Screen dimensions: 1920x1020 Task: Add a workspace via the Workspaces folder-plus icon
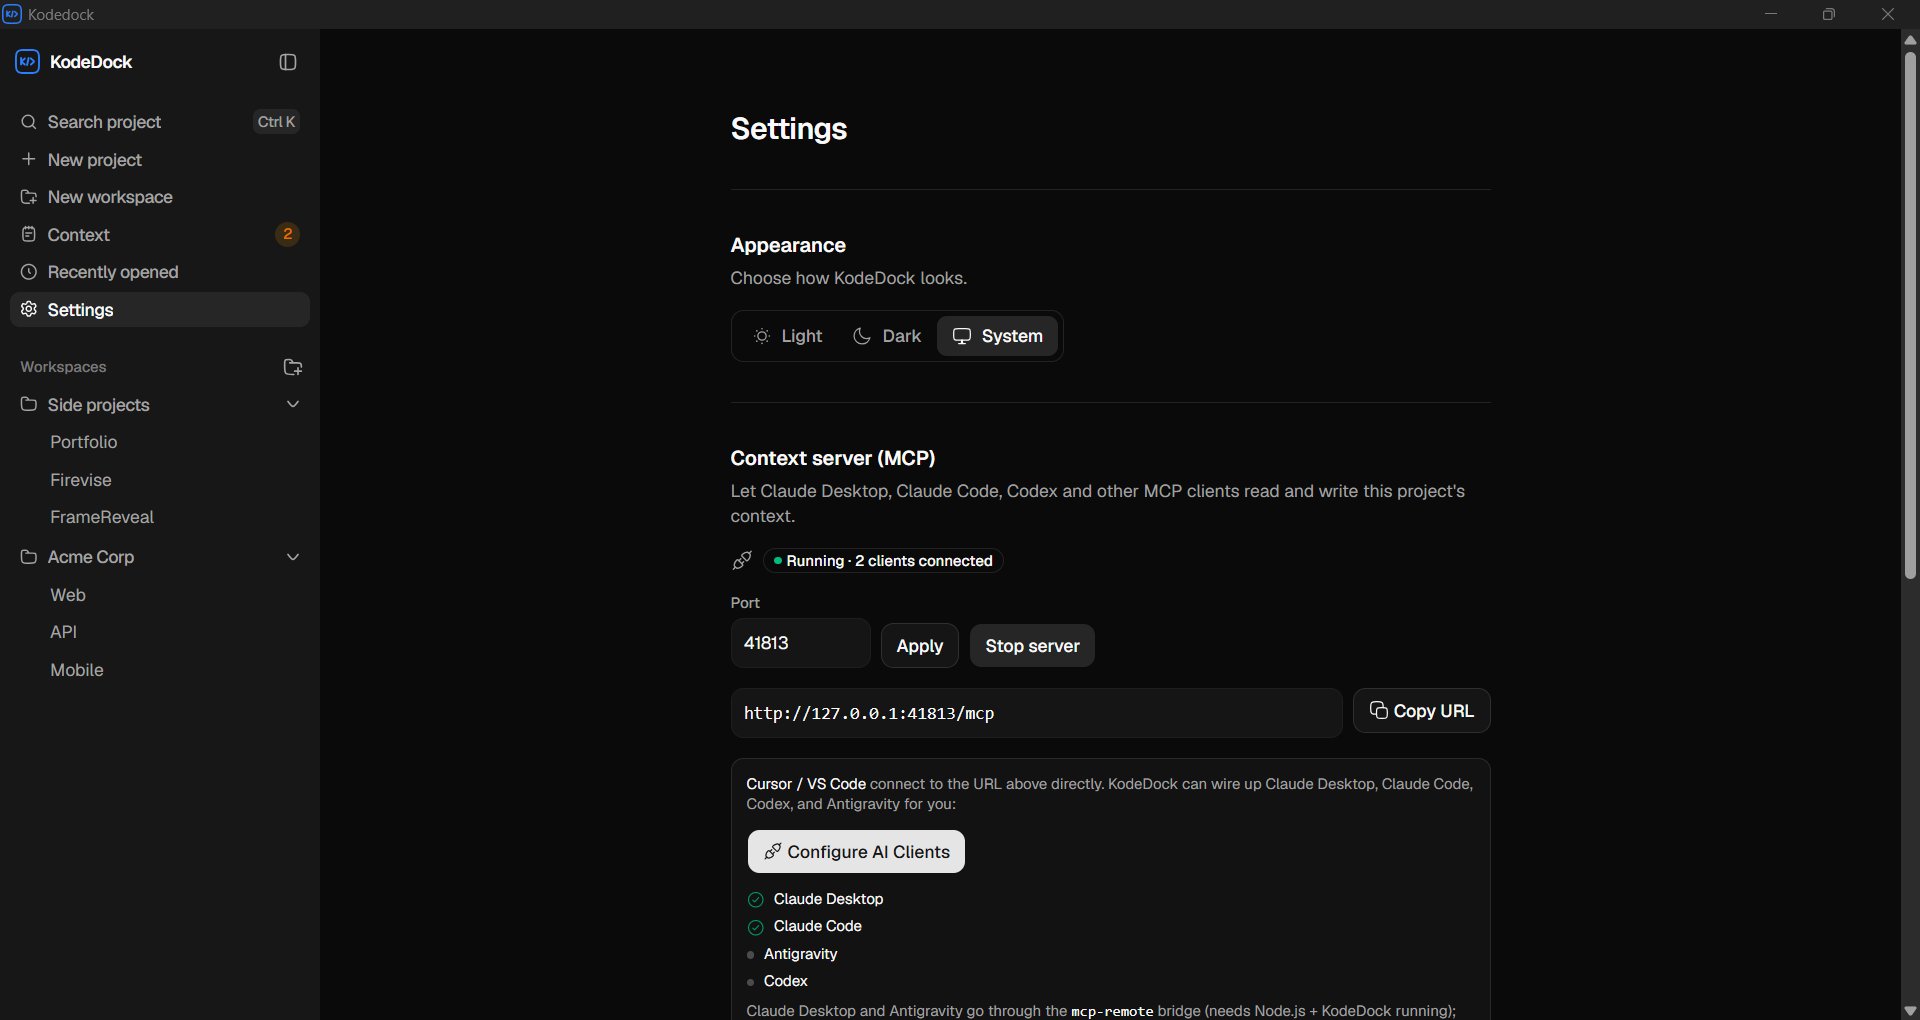click(x=293, y=367)
